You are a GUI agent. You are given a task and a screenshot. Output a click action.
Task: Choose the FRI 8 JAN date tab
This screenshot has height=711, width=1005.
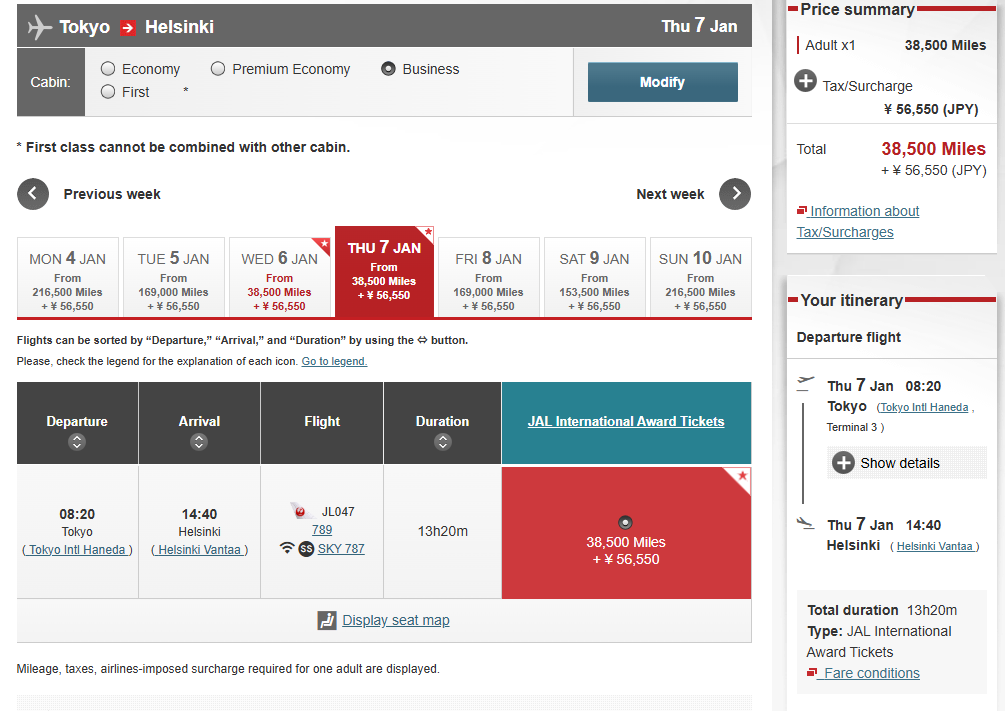point(488,278)
